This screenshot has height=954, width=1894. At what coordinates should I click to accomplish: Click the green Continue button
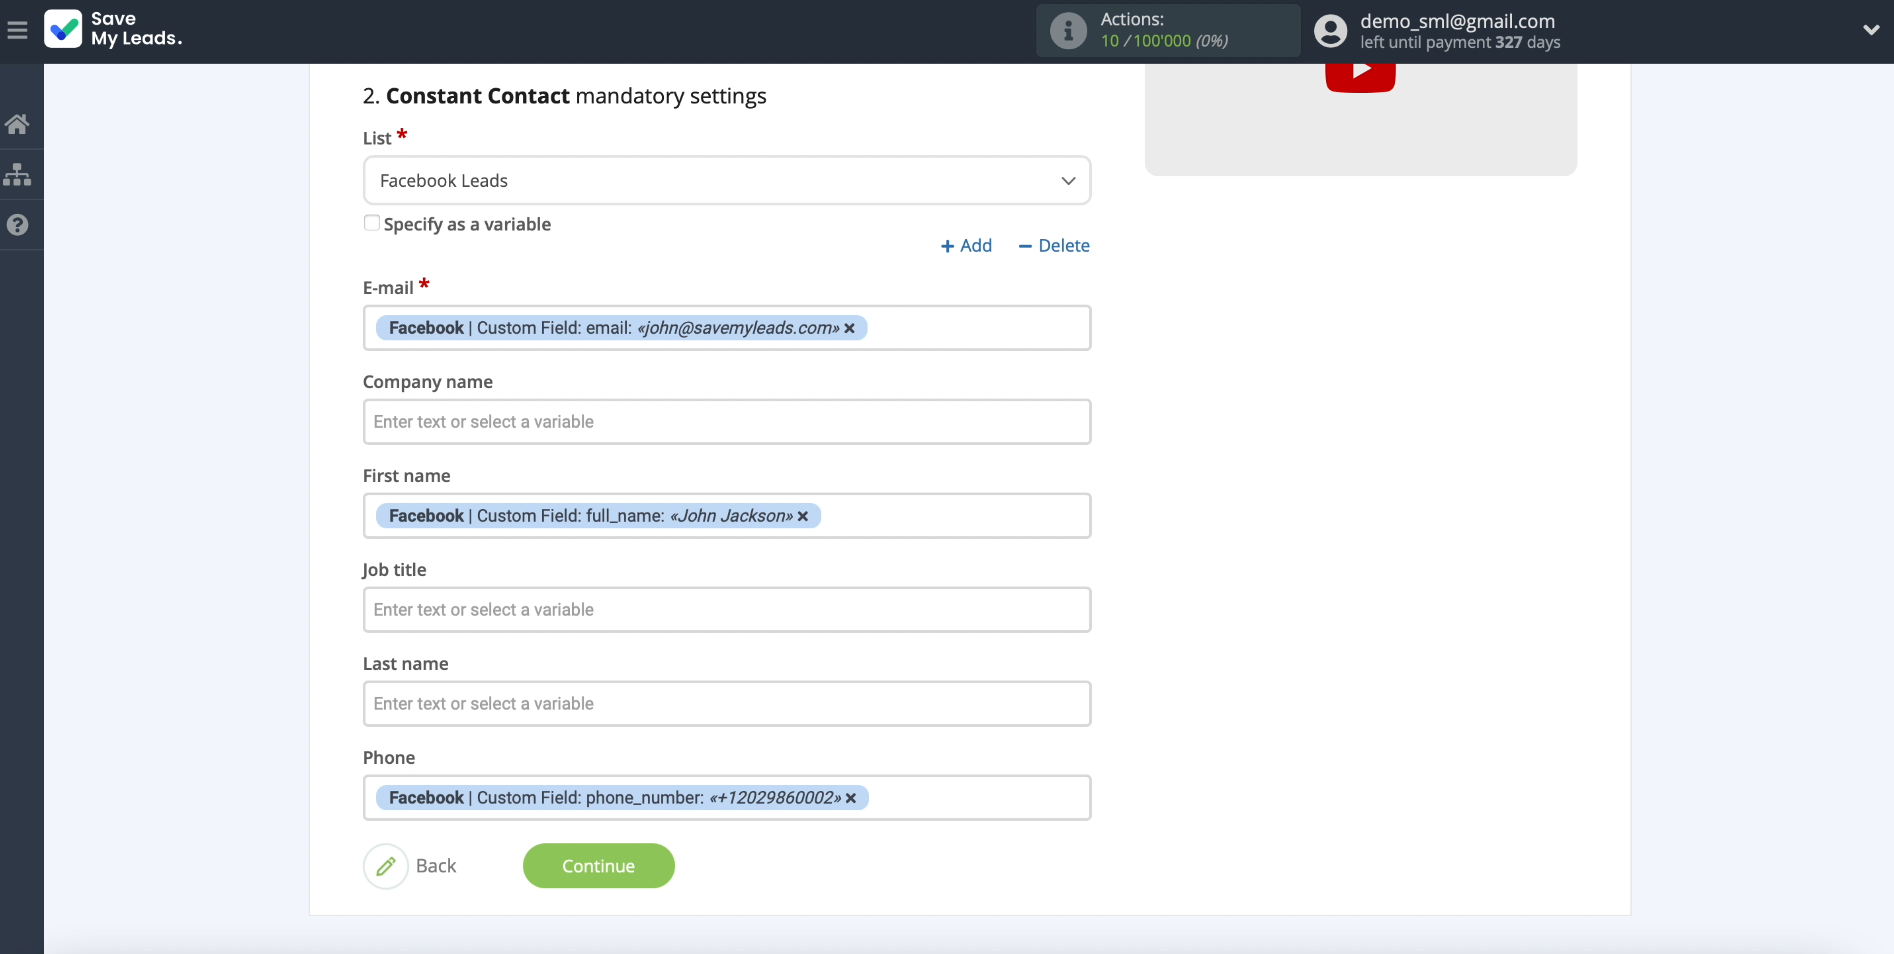(599, 866)
